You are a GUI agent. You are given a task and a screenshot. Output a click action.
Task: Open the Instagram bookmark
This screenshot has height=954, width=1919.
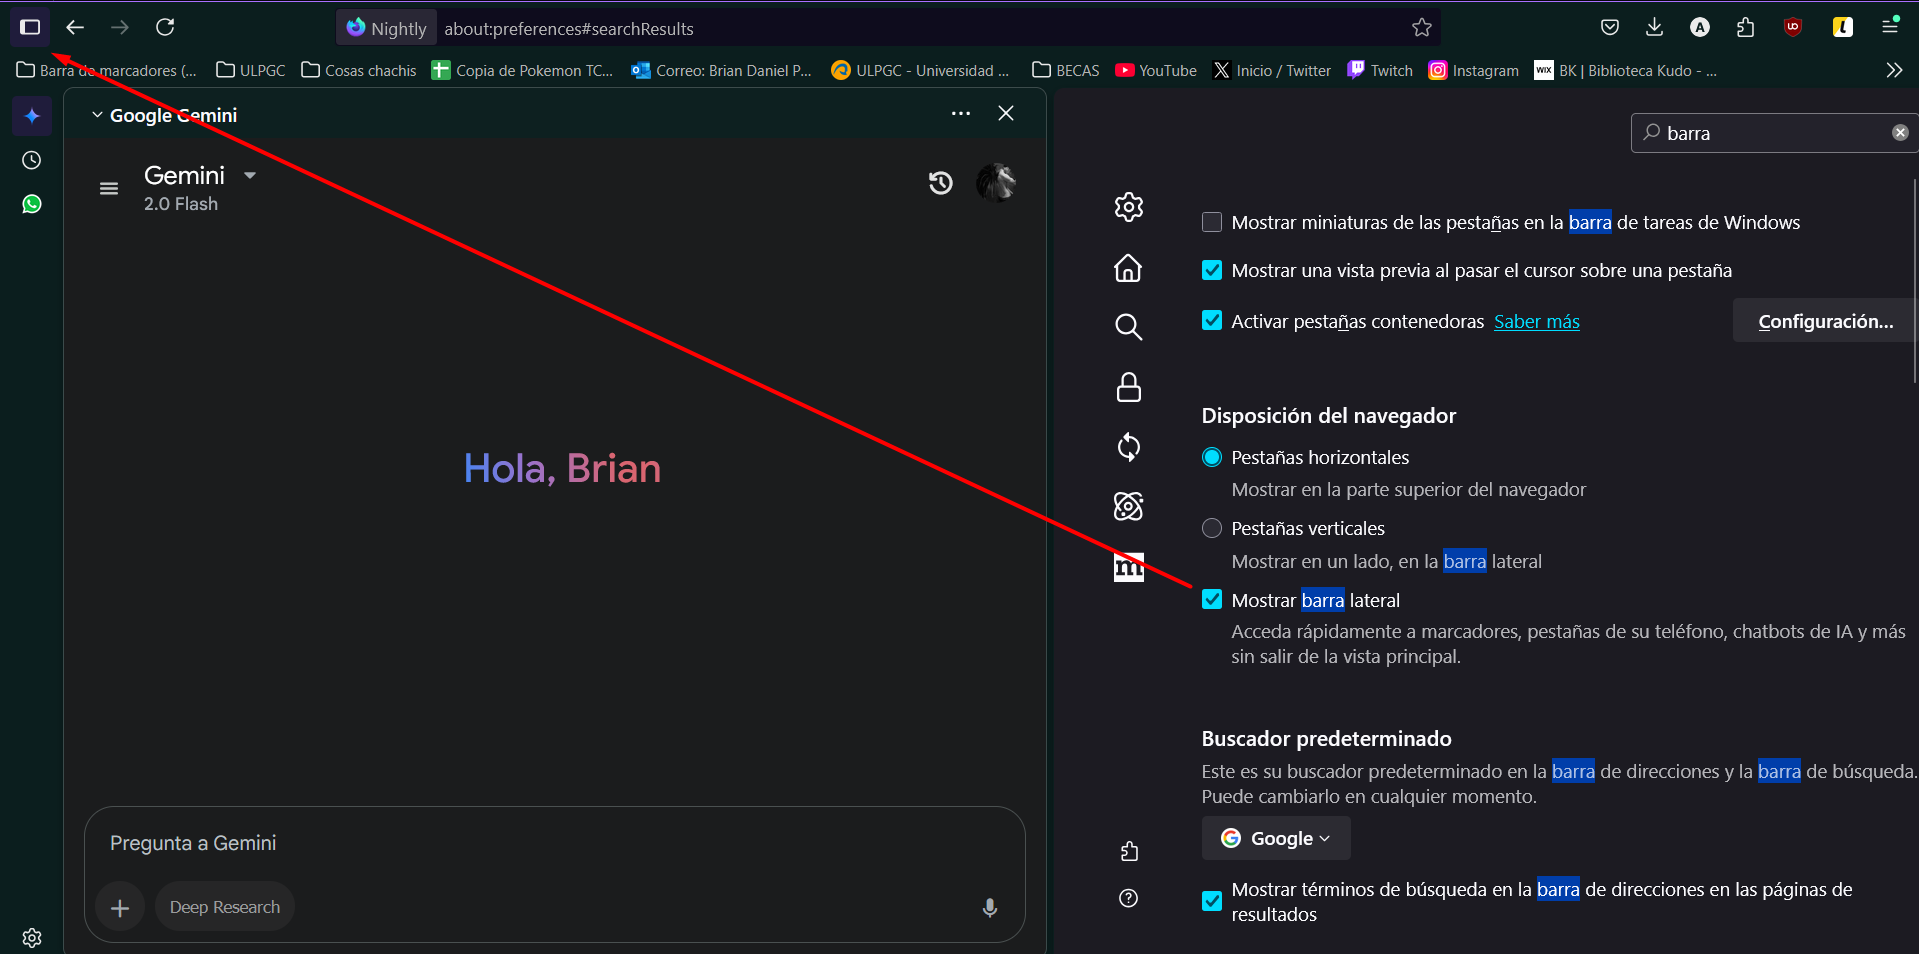pos(1473,70)
